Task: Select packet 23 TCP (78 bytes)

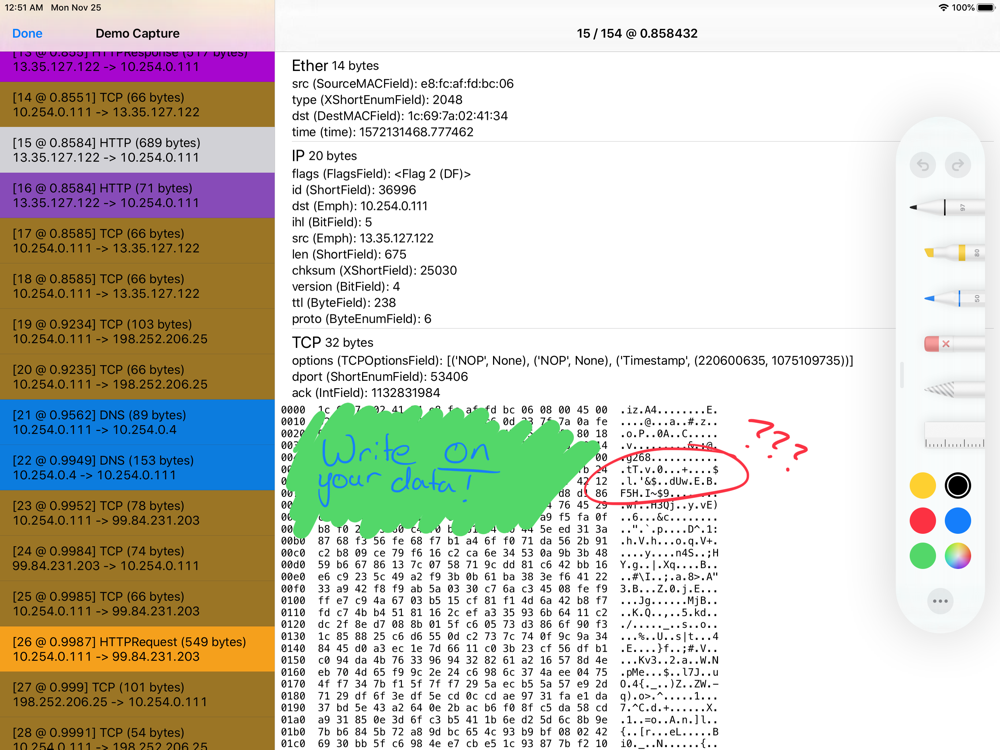Action: pyautogui.click(x=137, y=513)
